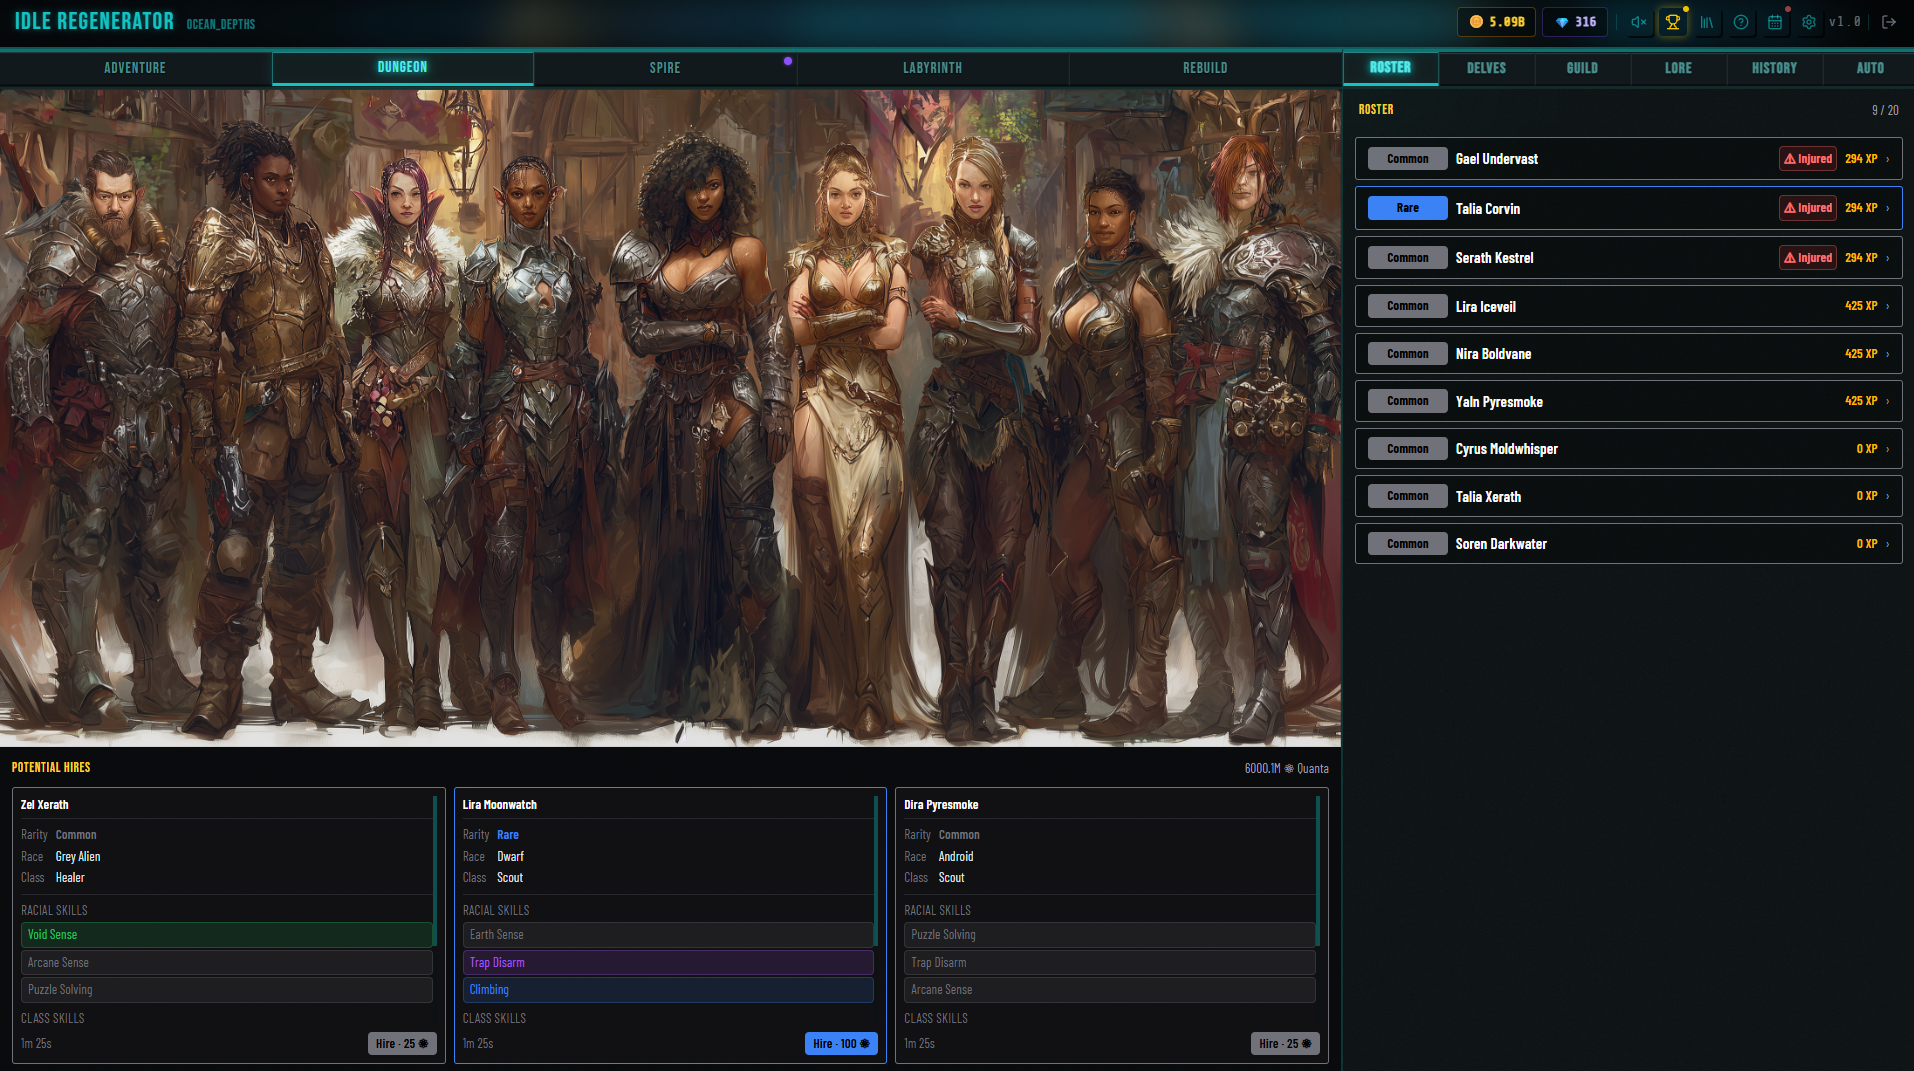The image size is (1914, 1071).
Task: Click the diamond gems counter 316
Action: coord(1575,22)
